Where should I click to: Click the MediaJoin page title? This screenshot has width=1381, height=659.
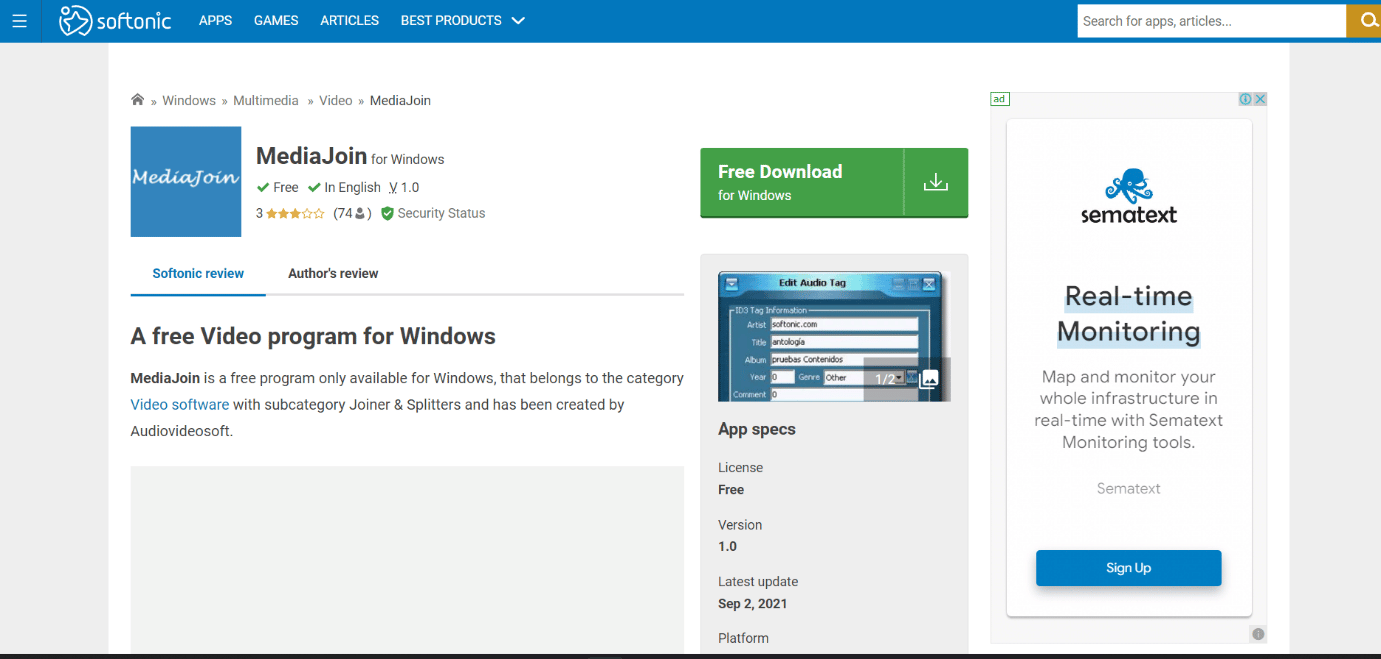tap(311, 155)
